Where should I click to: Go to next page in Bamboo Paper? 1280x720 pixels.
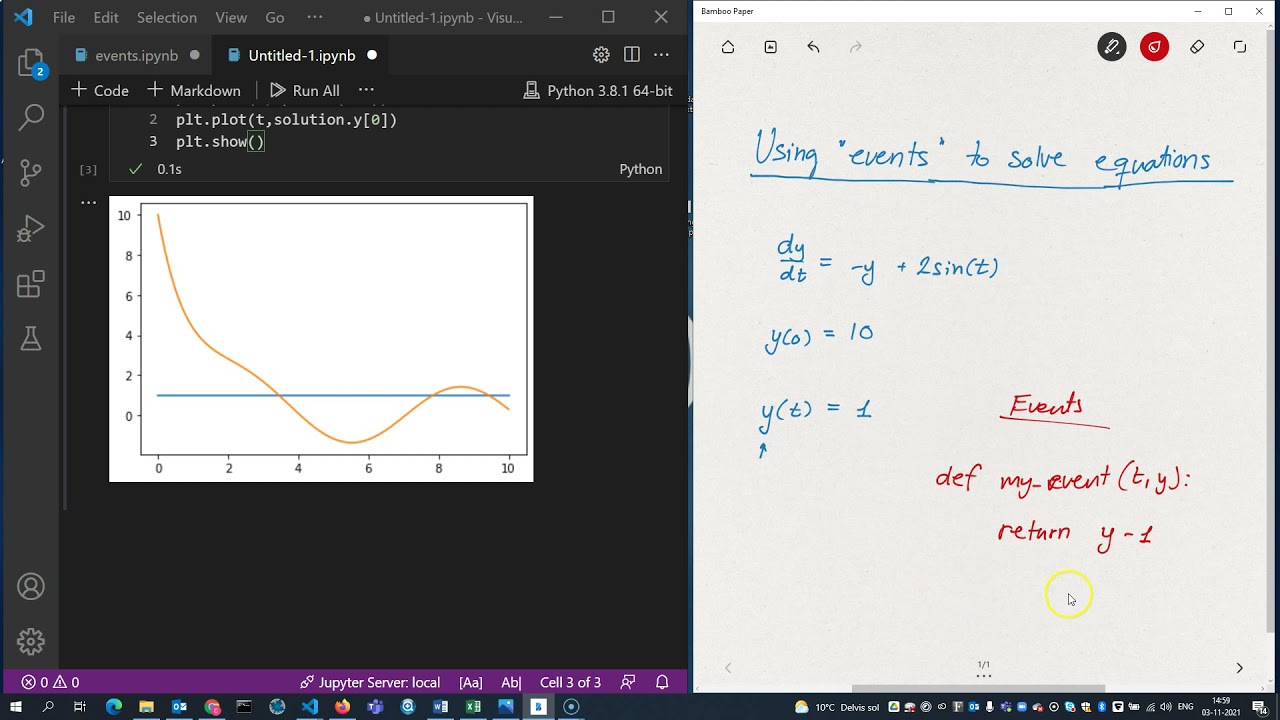tap(1239, 668)
